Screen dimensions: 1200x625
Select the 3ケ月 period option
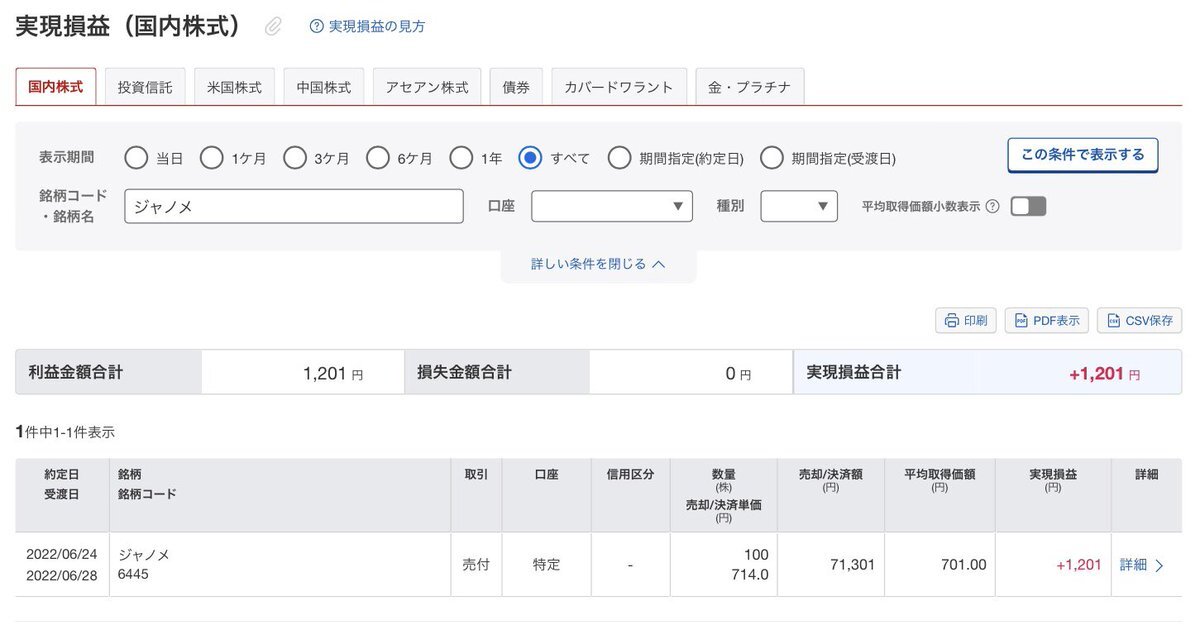(x=295, y=158)
